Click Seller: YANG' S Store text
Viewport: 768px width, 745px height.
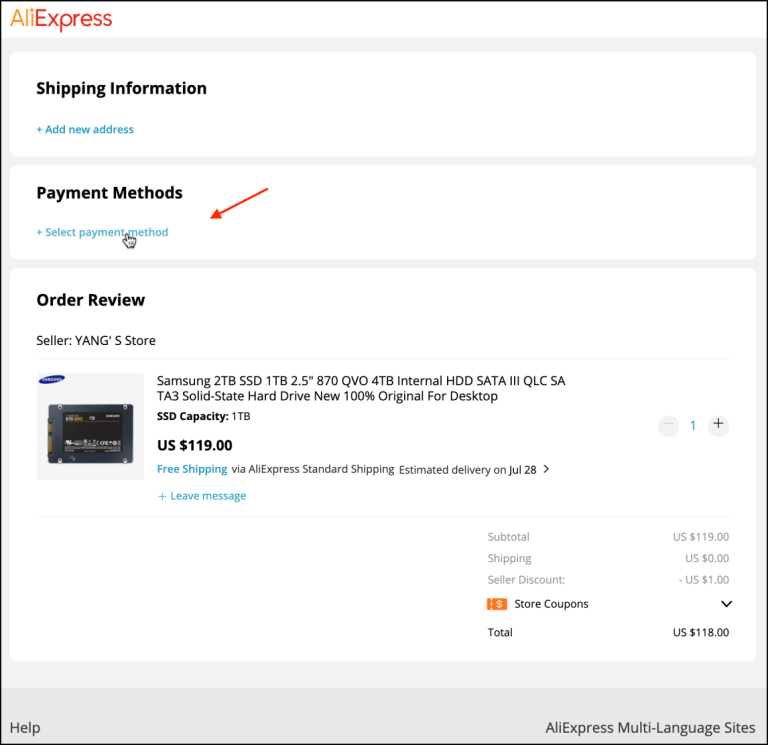tap(96, 340)
